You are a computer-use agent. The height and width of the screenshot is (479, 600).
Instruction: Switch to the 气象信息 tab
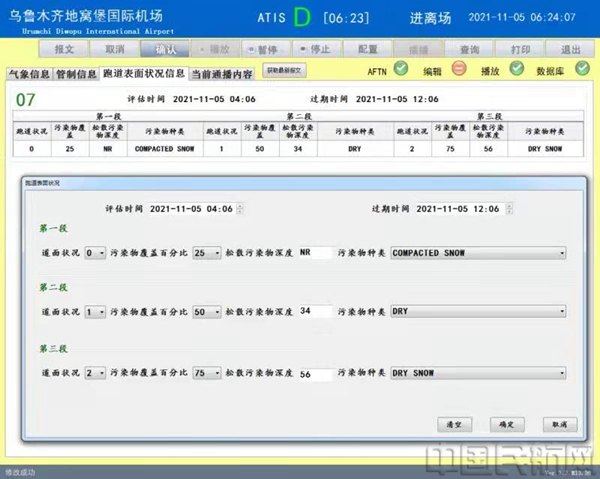coord(28,74)
